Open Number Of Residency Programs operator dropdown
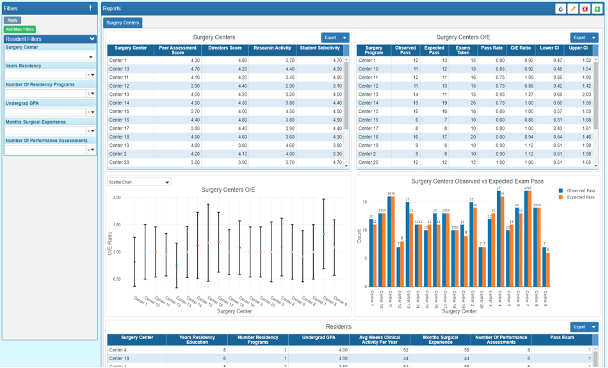This screenshot has width=608, height=368. 91,93
